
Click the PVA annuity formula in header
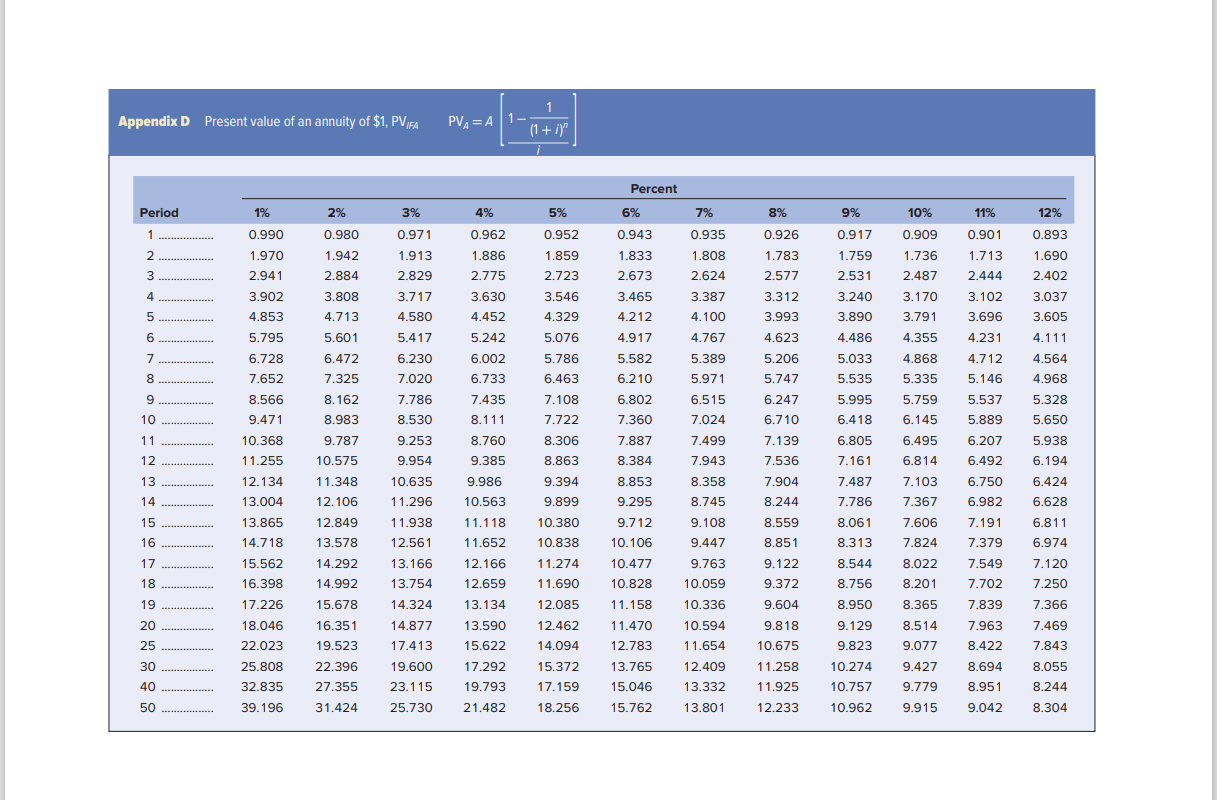tap(512, 123)
